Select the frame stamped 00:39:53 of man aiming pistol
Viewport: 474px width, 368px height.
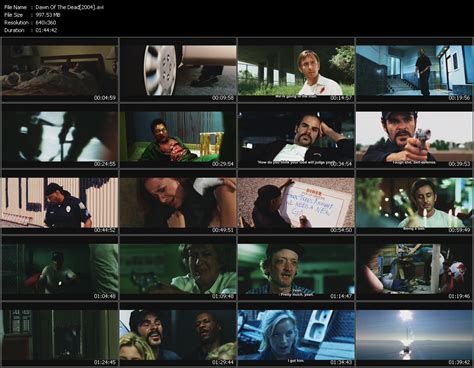[414, 136]
